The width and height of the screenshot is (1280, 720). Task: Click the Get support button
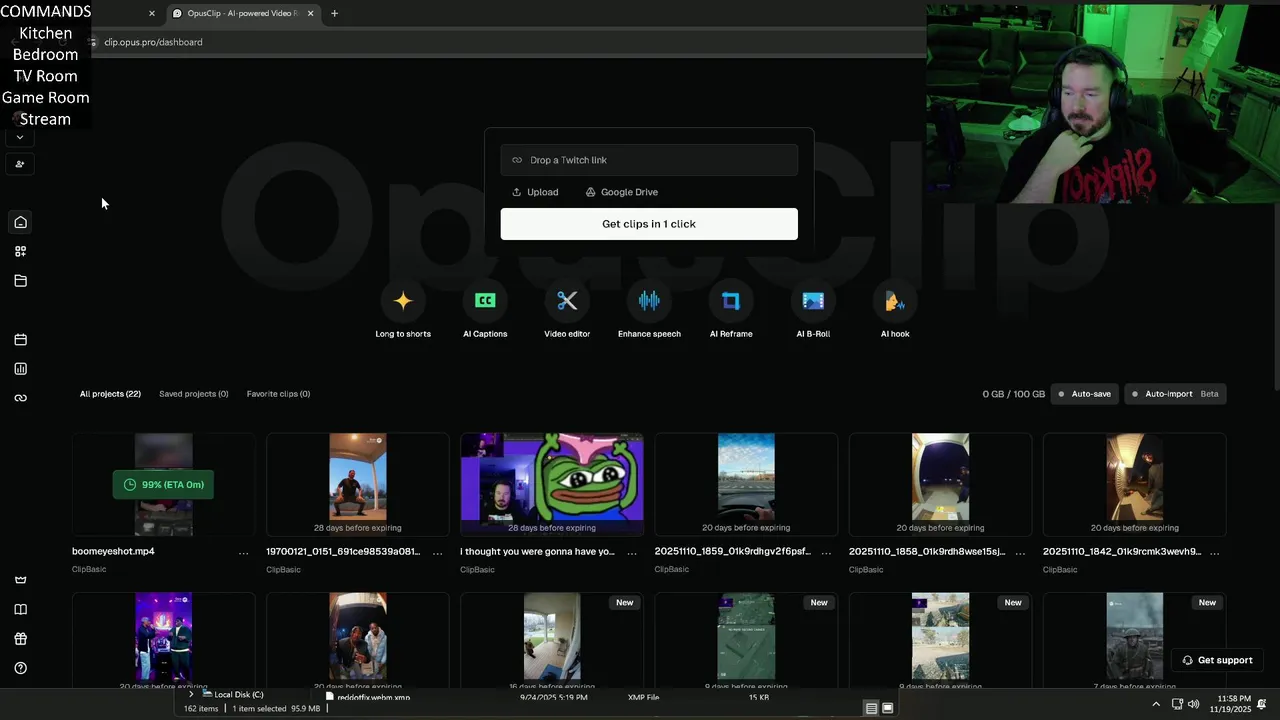[x=1217, y=660]
